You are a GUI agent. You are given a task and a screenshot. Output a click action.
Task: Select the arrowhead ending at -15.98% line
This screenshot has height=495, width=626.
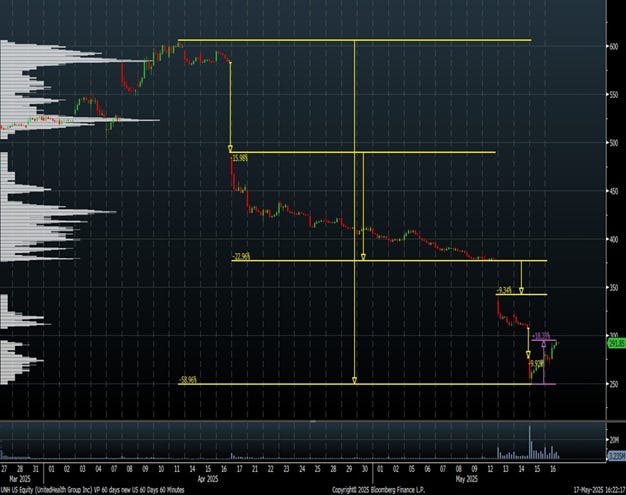[230, 149]
